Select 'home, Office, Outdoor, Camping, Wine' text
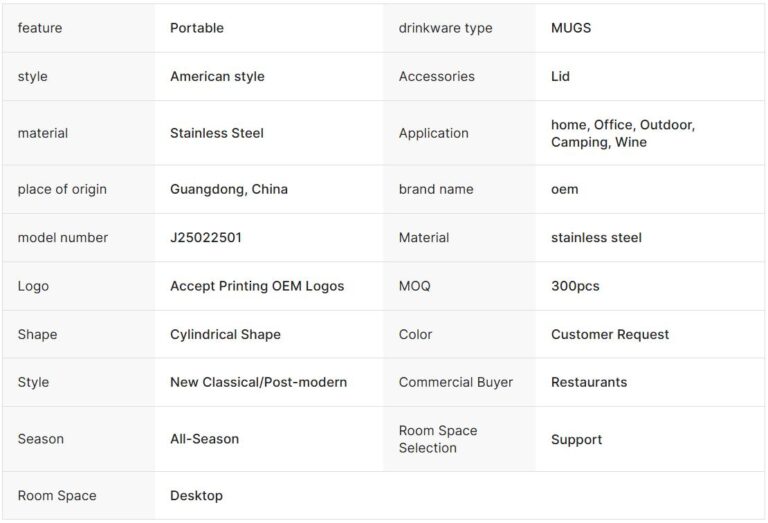768x523 pixels. [x=622, y=133]
